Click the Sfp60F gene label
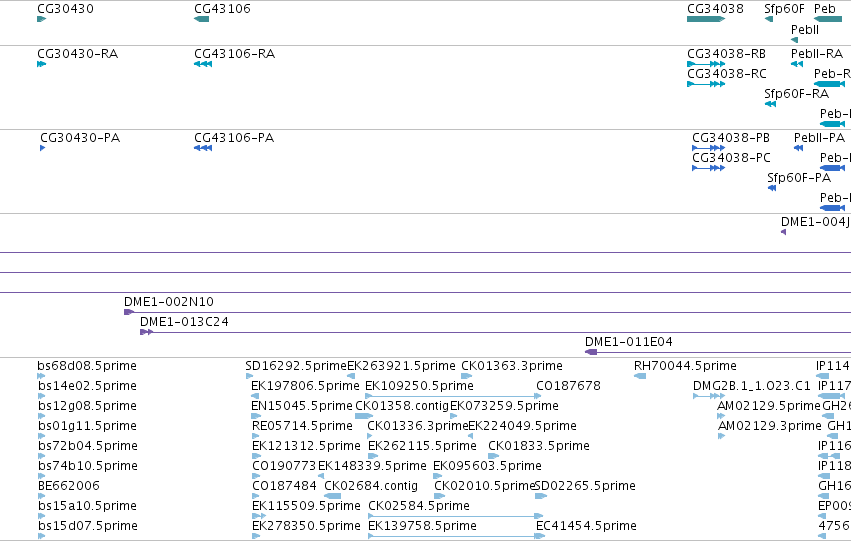The height and width of the screenshot is (541, 851). [784, 9]
